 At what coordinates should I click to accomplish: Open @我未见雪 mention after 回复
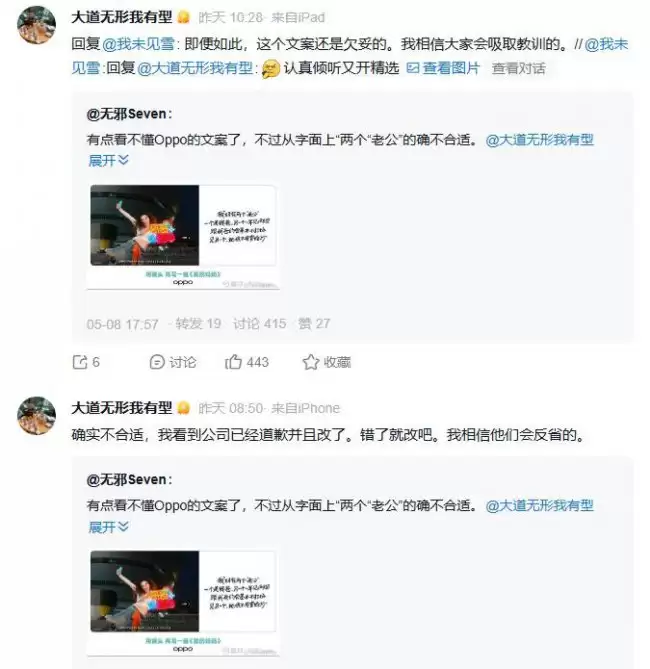coord(138,44)
